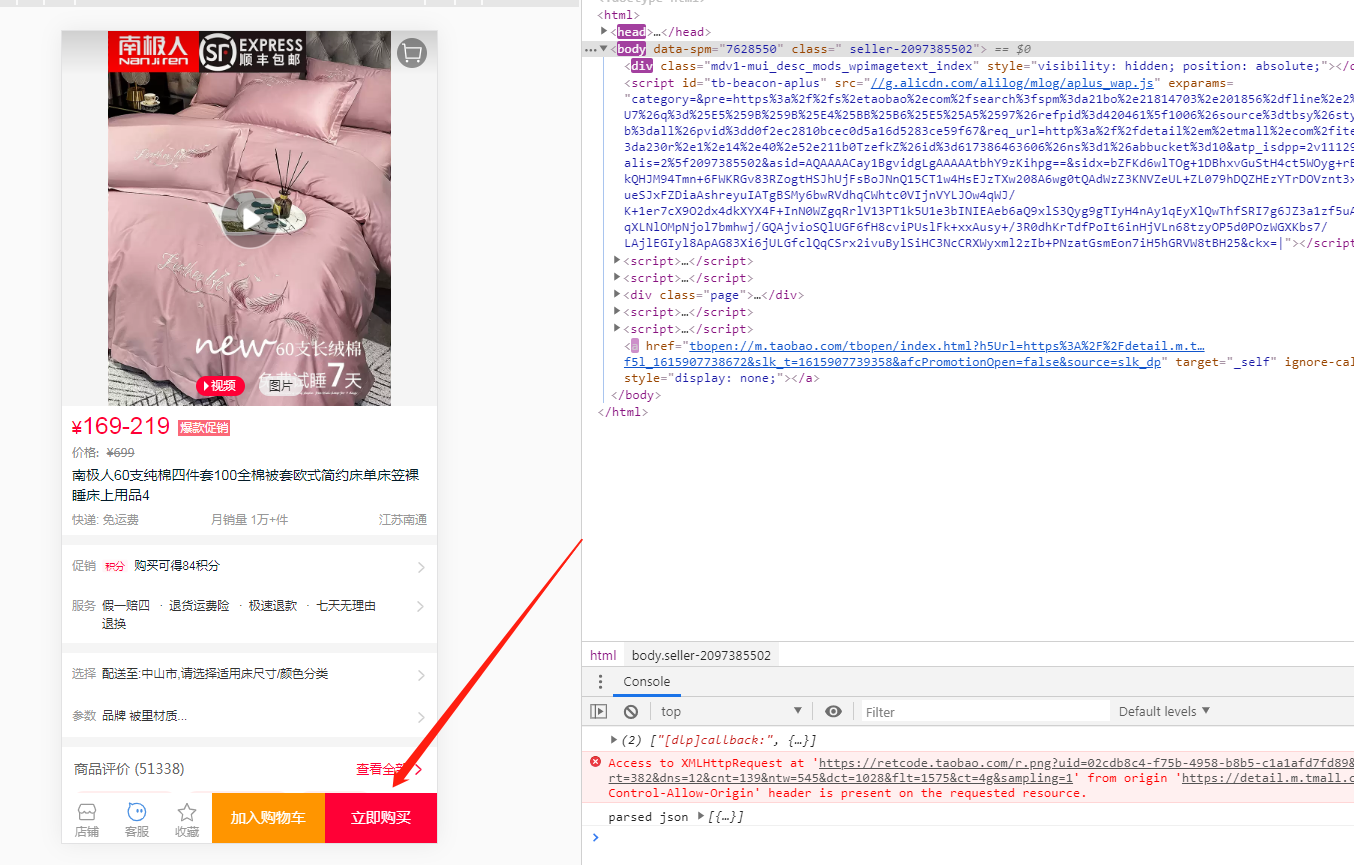Viewport: 1354px width, 865px height.
Task: Click the console prompt input line
Action: (x=975, y=837)
